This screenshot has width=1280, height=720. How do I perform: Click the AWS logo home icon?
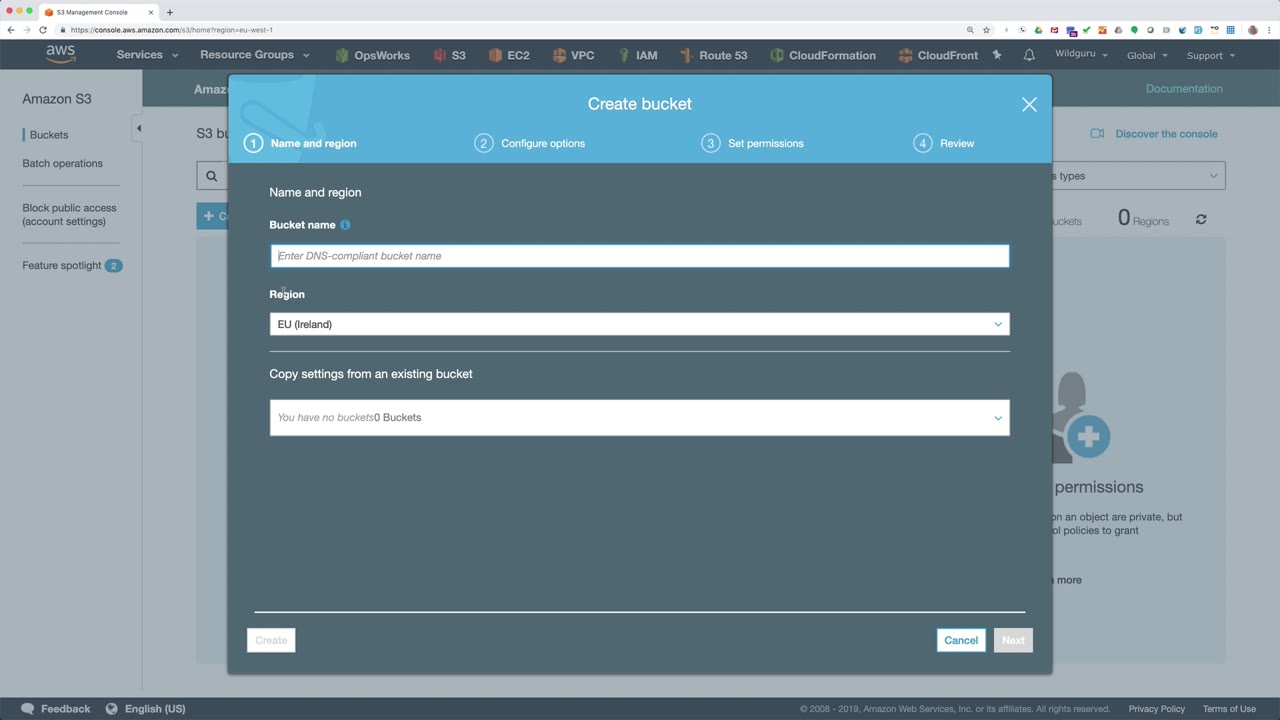[x=60, y=55]
